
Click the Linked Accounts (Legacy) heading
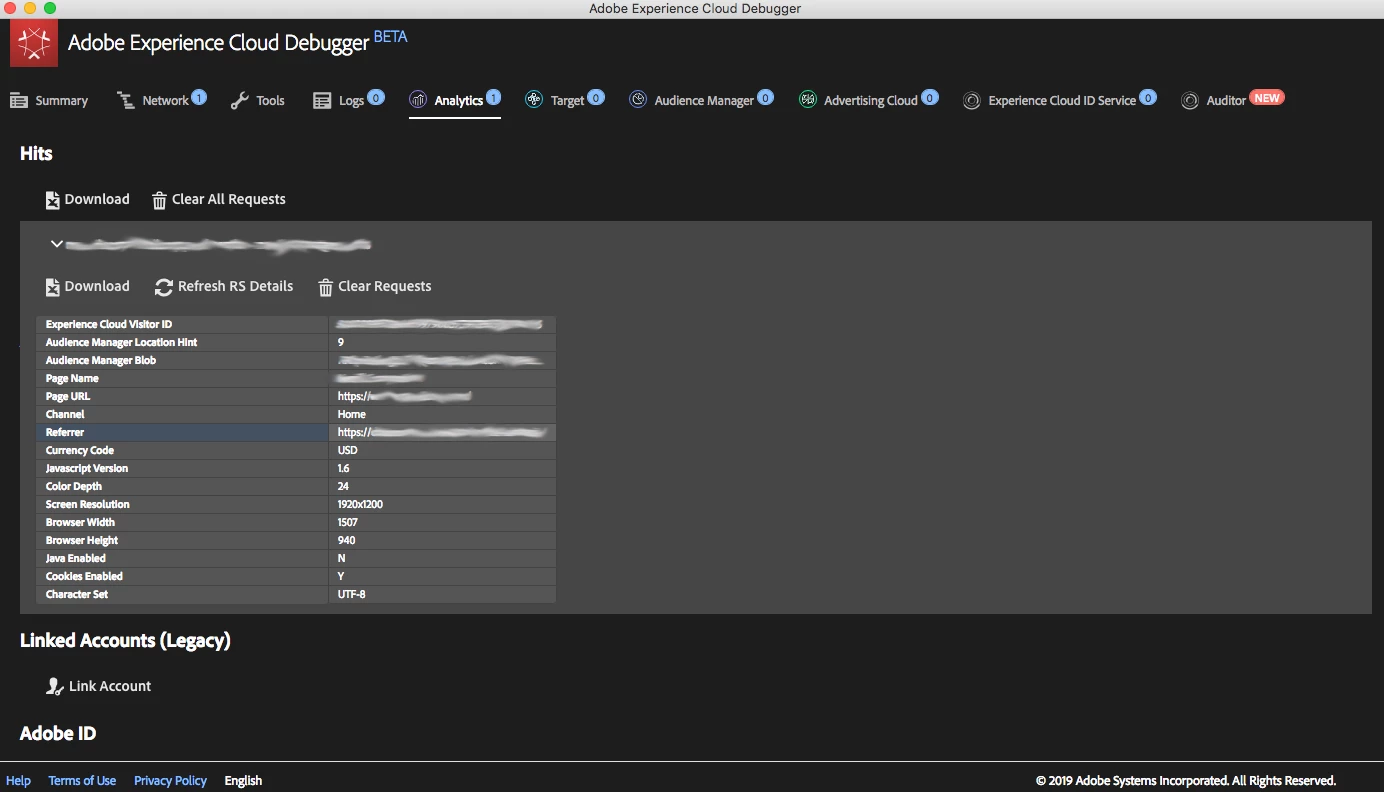125,641
